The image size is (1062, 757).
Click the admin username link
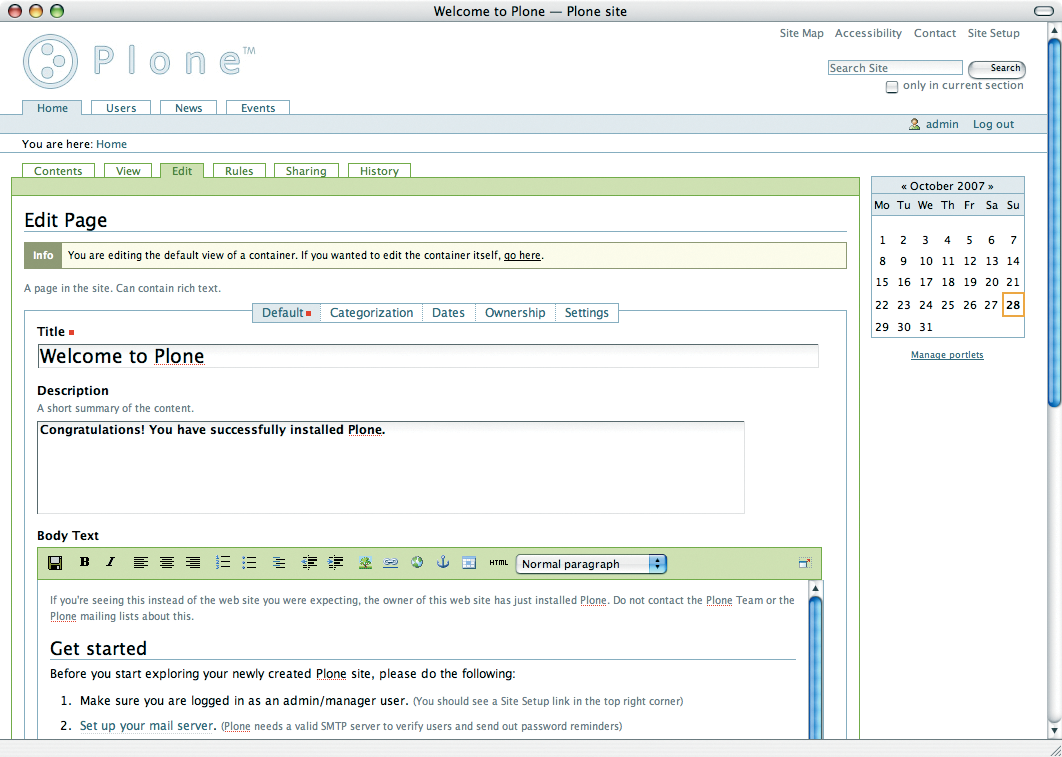click(x=942, y=124)
